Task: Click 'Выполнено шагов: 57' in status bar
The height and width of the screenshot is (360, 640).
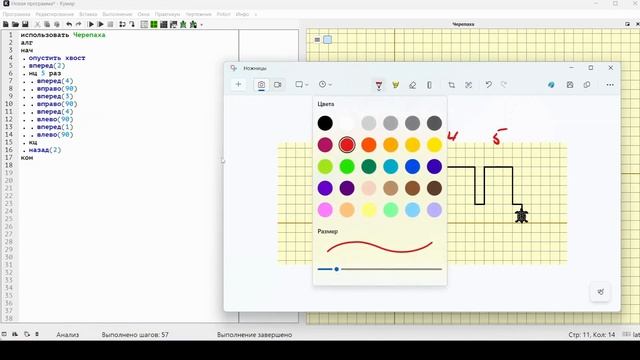Action: click(135, 334)
